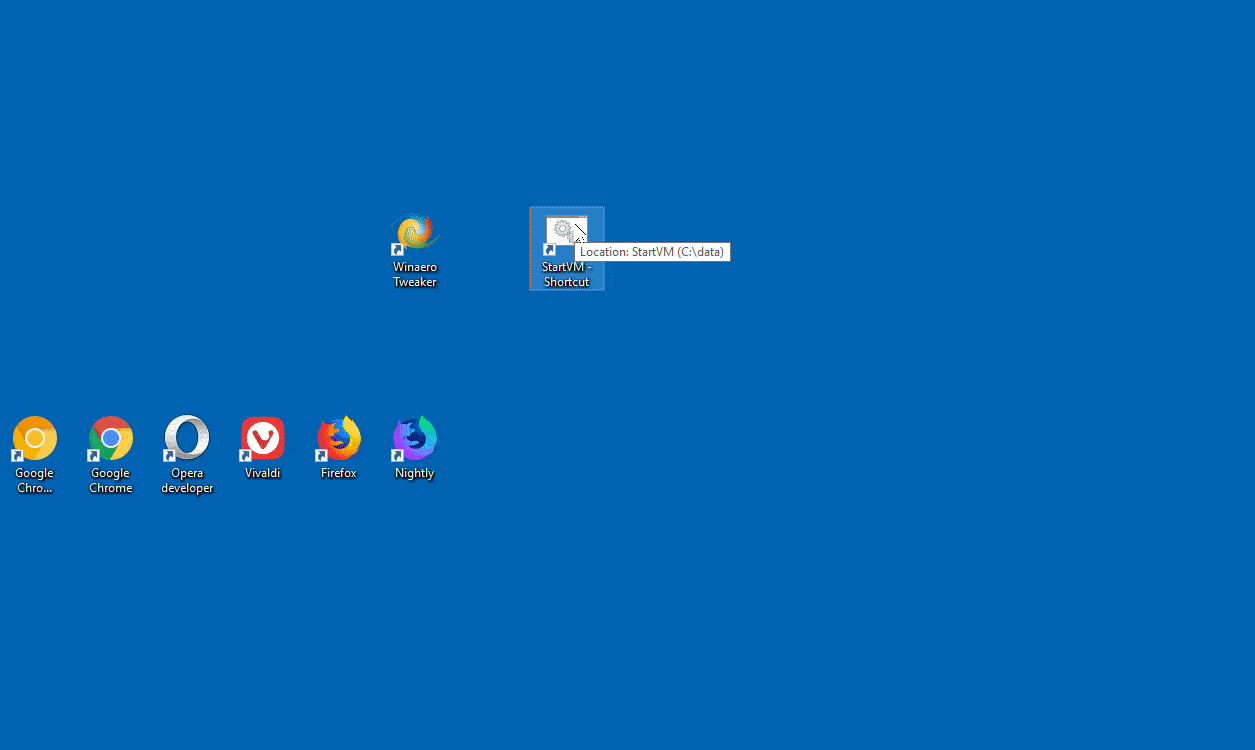Viewport: 1255px width, 750px height.
Task: Click the "Firefox" text label
Action: 339,473
